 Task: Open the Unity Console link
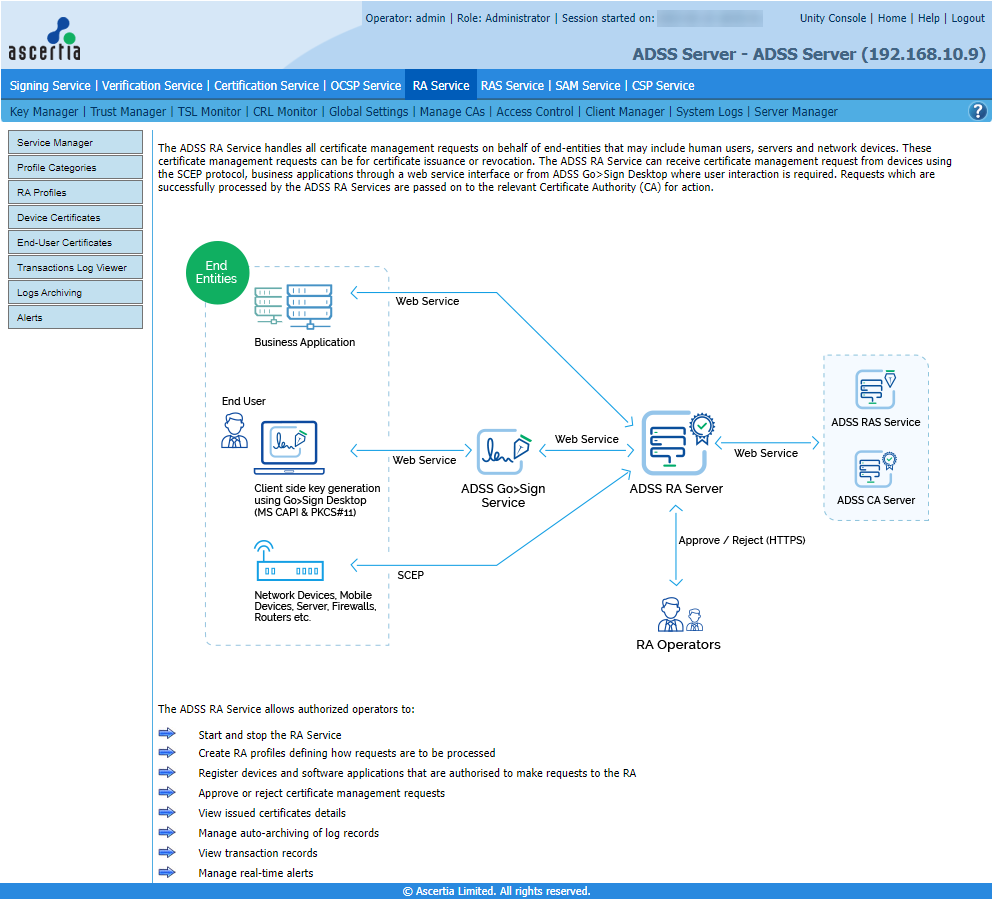pyautogui.click(x=833, y=18)
